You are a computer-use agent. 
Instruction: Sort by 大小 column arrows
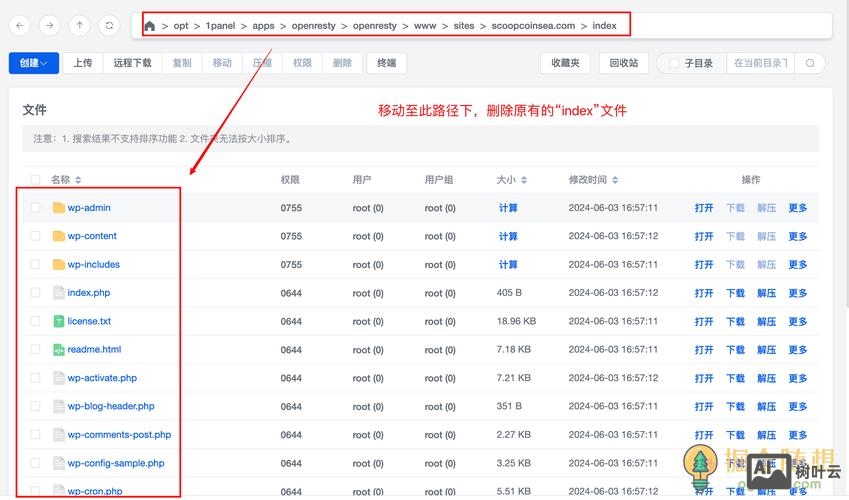[x=524, y=180]
